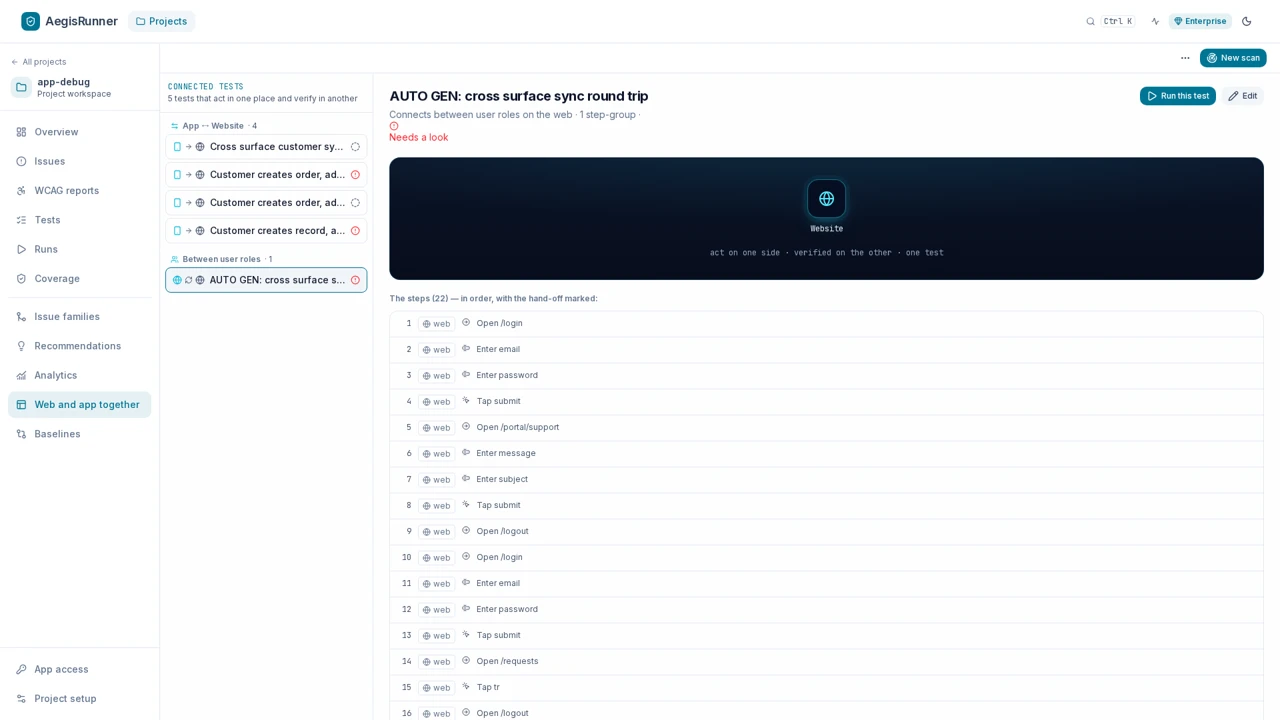Click the Website globe node icon

pos(826,198)
